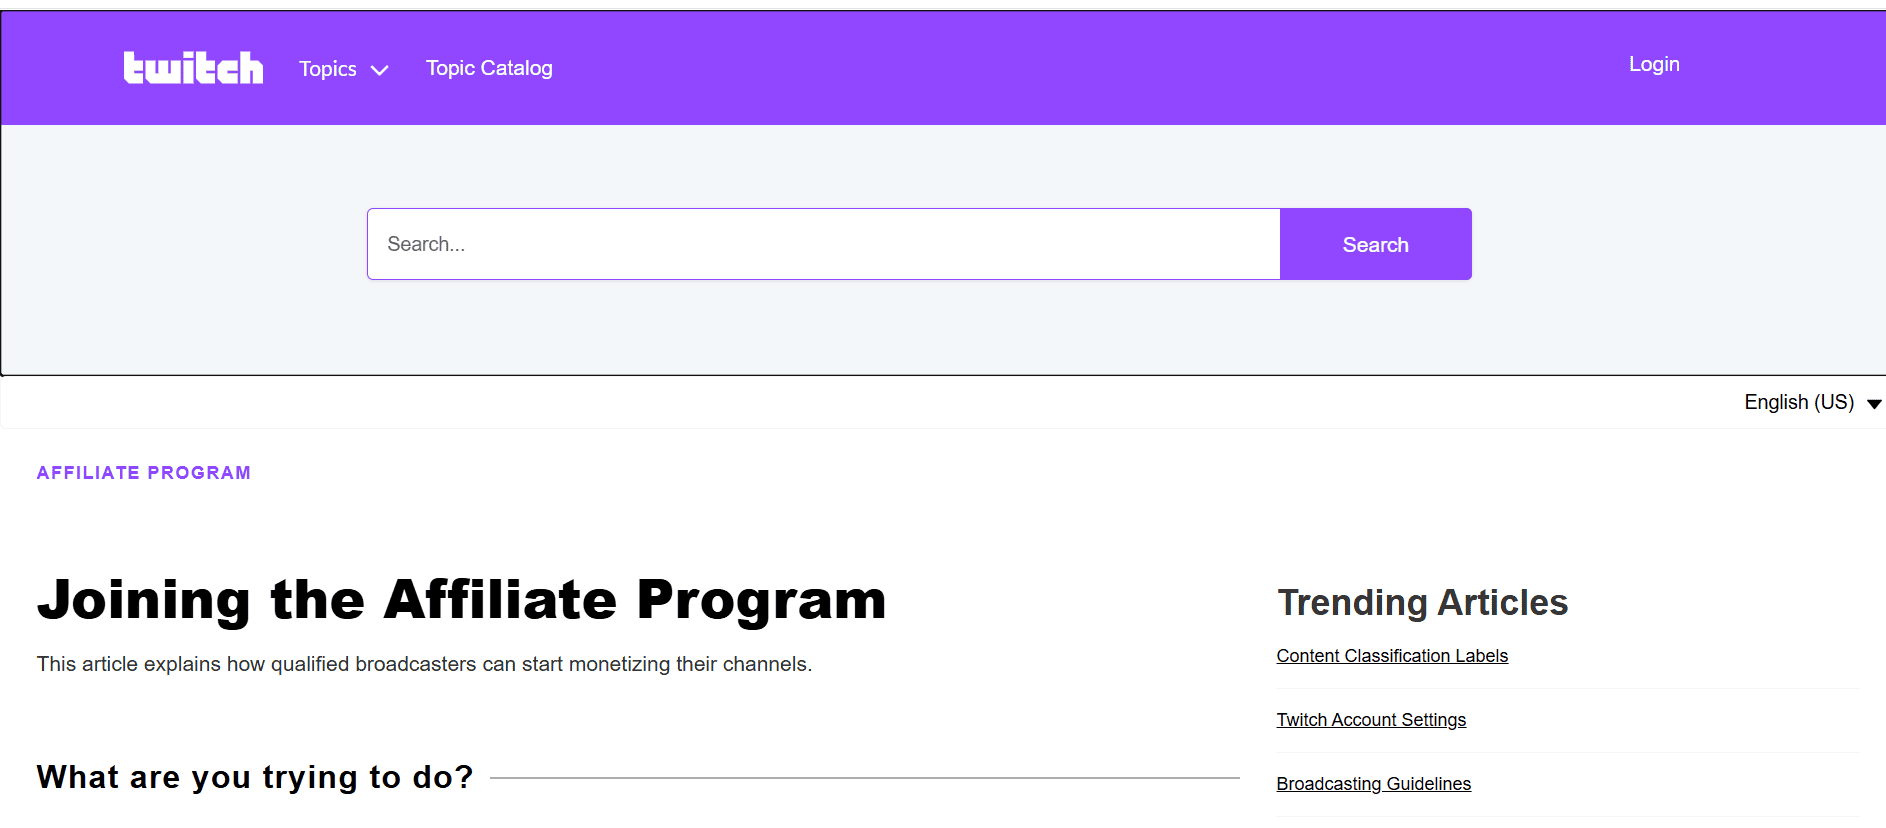The width and height of the screenshot is (1886, 828).
Task: Click the 'What are you trying to do?' heading
Action: coord(255,777)
